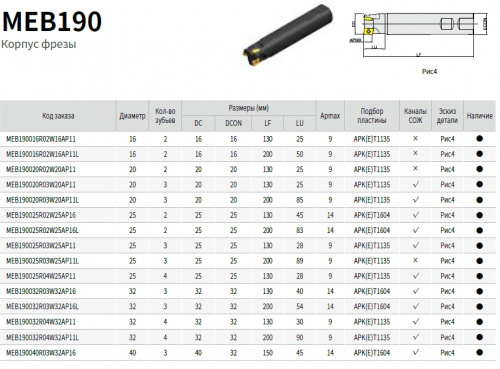Screen dimensions: 500x369
Task: Click the 'Эскиз детали' column header
Action: click(447, 116)
